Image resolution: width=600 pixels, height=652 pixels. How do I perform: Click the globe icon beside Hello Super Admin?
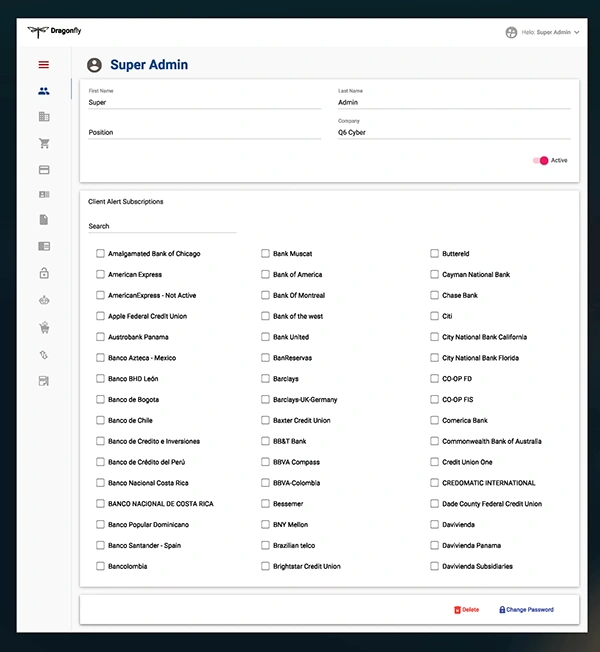pos(511,32)
